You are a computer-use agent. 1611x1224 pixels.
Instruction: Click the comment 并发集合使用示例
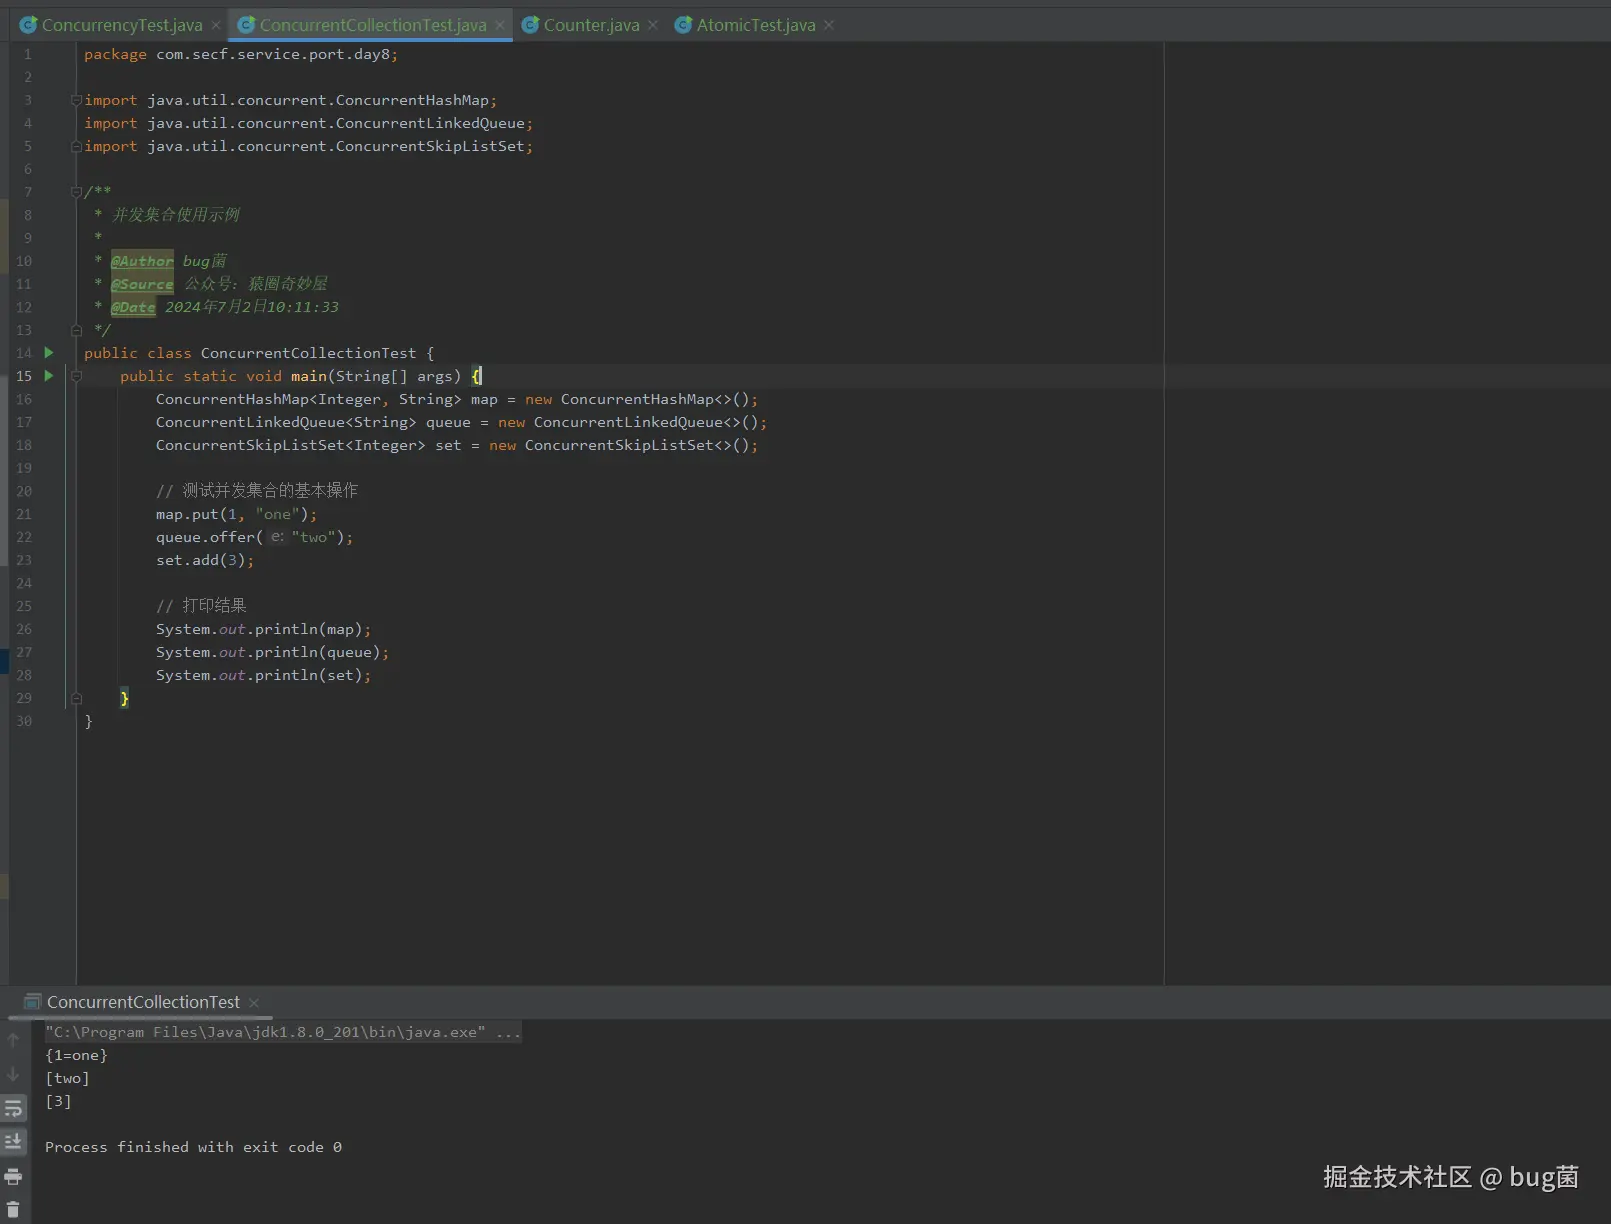click(x=176, y=215)
